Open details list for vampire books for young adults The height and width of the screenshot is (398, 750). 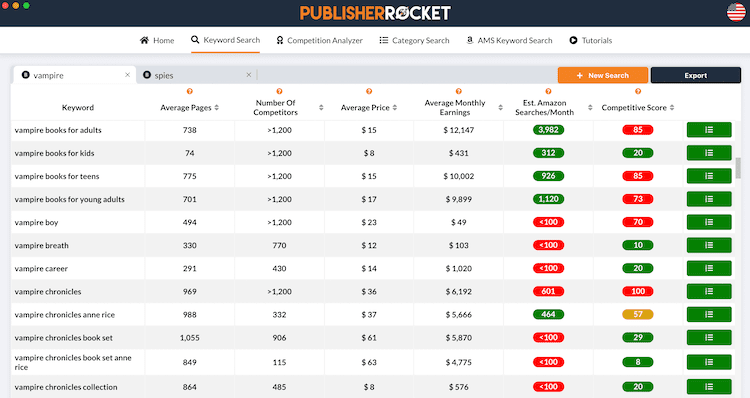[709, 199]
